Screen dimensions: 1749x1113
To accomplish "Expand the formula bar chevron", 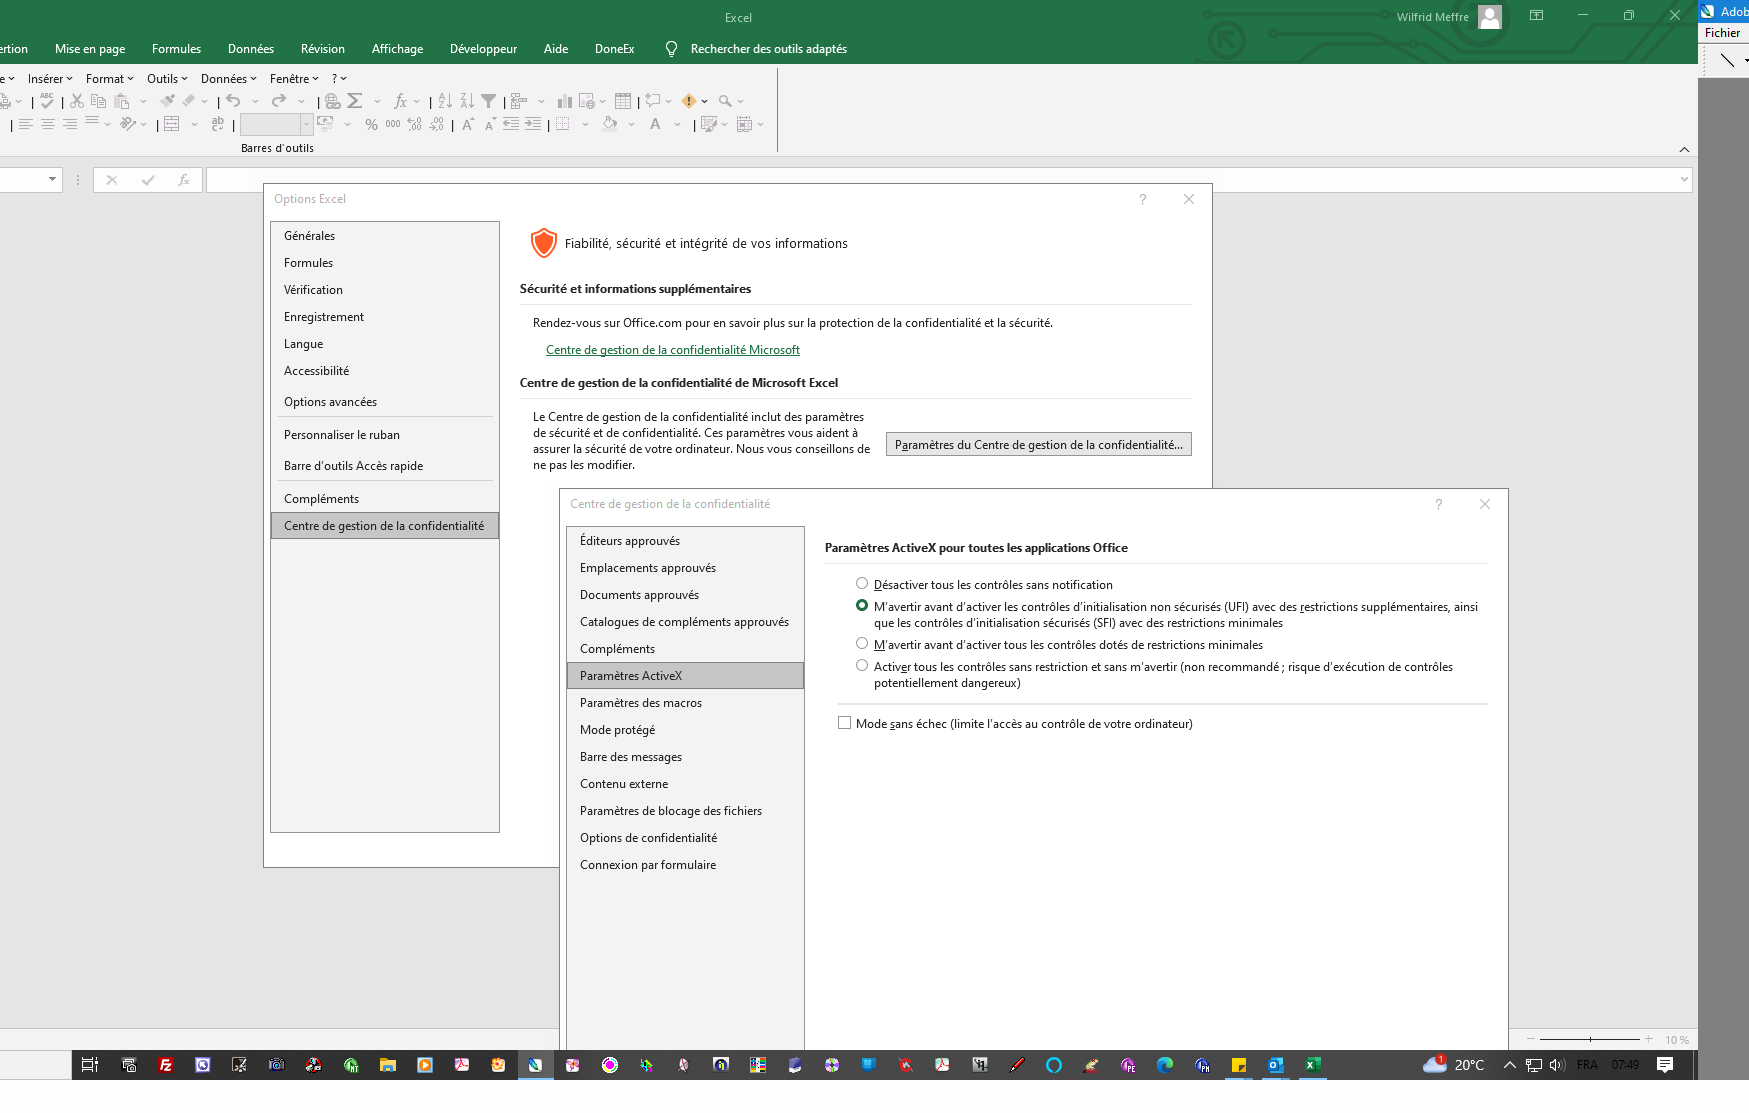I will (x=1684, y=180).
